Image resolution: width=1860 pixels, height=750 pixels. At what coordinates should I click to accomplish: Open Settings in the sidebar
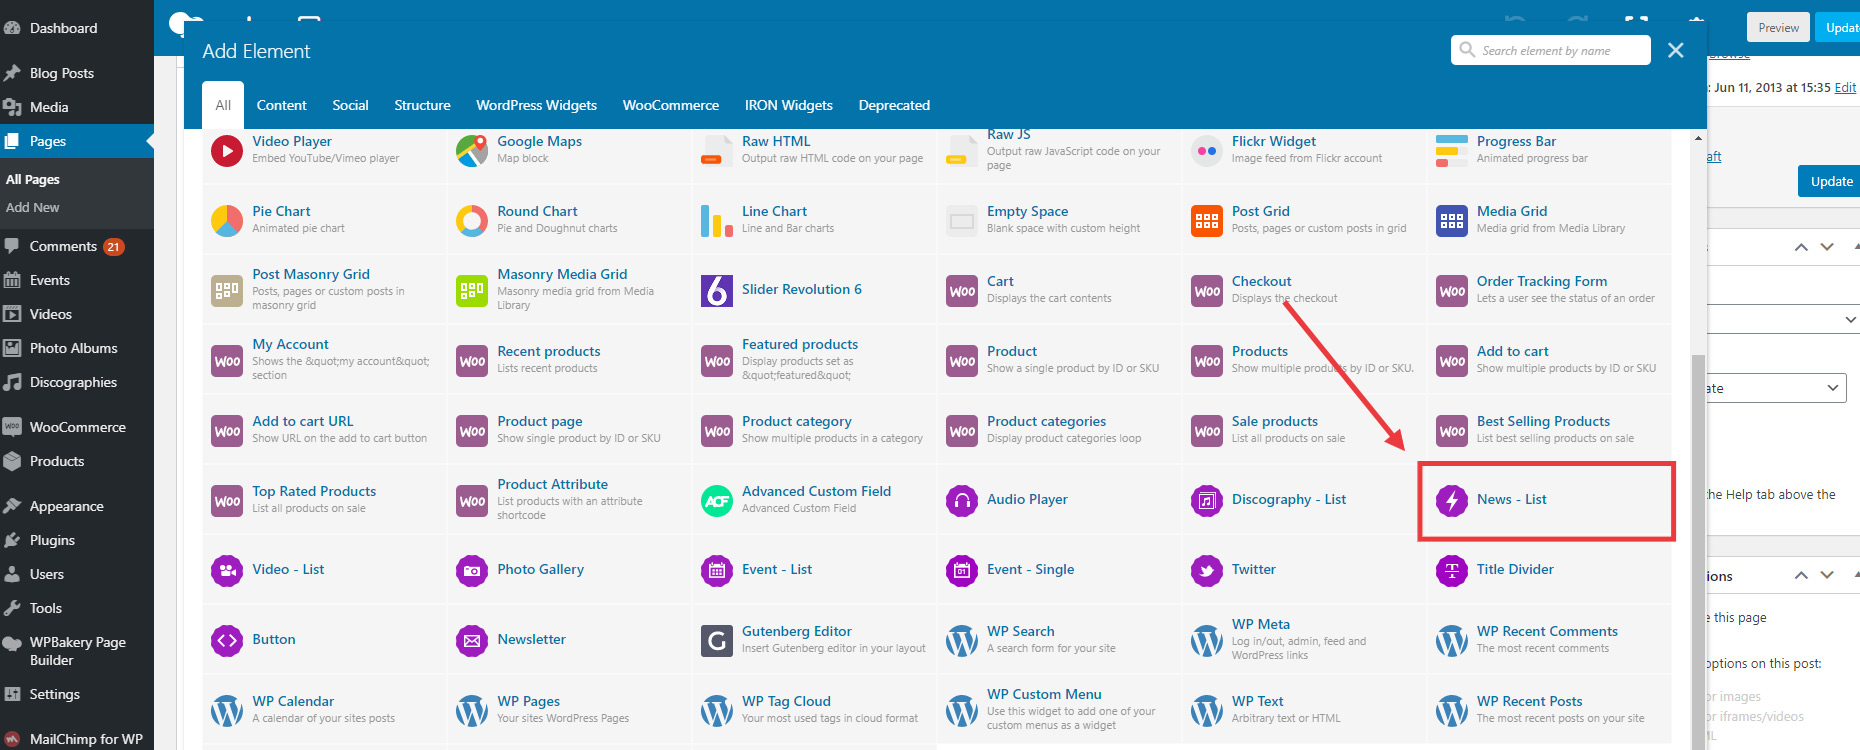(77, 694)
